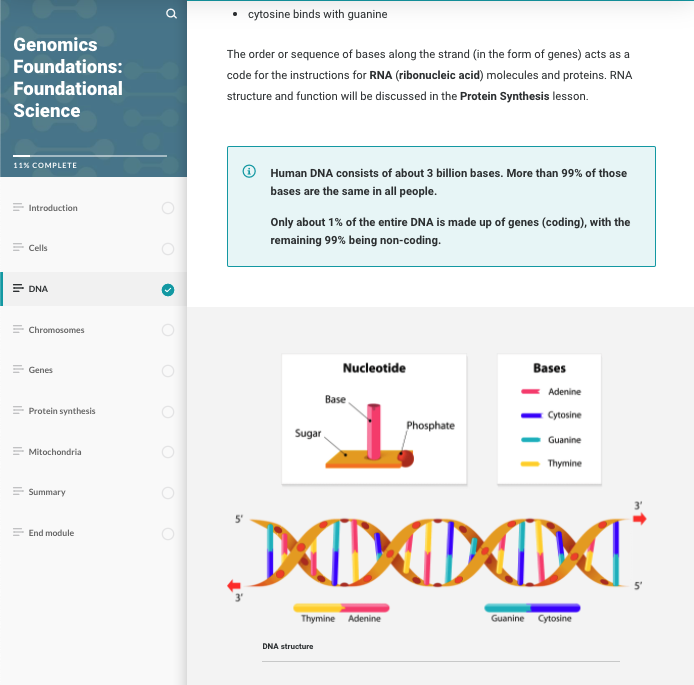Open the Genes lesson
Viewport: 694px width, 685px height.
pos(93,370)
